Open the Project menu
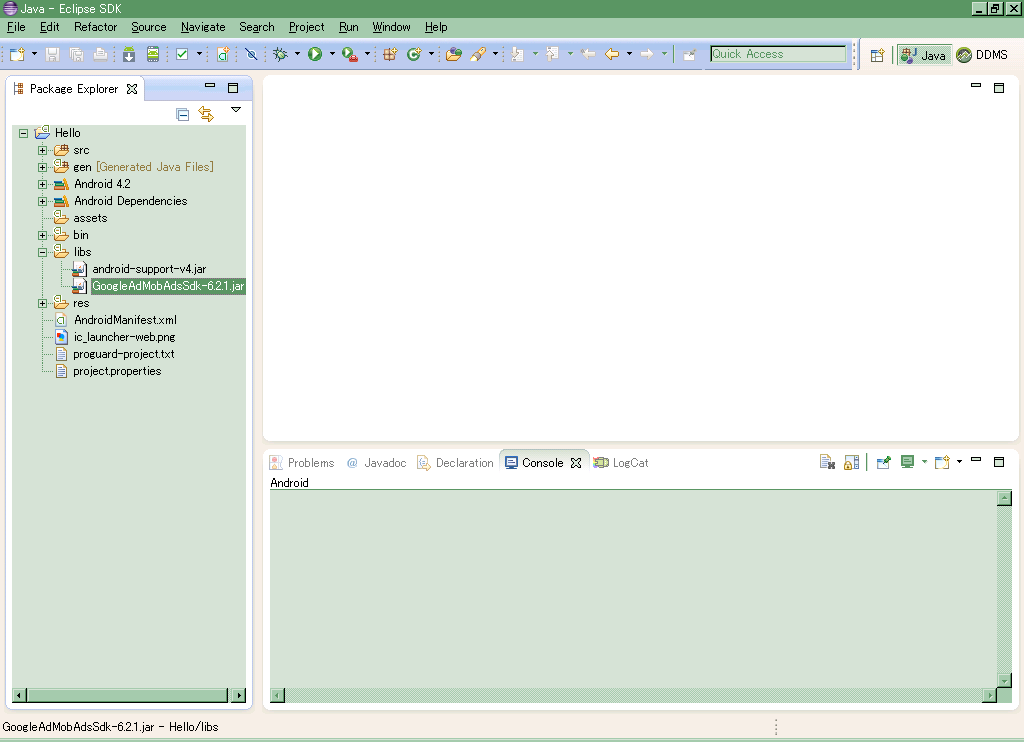Viewport: 1024px width, 742px height. (x=306, y=27)
